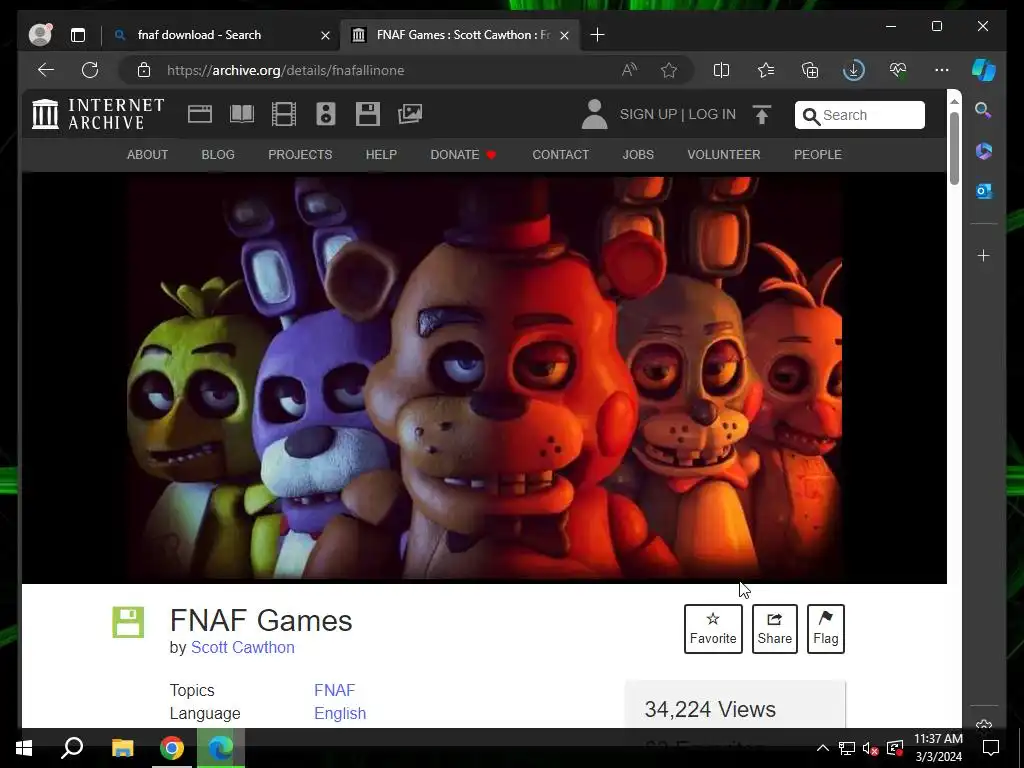Open Edge Settings and more menu
Image resolution: width=1024 pixels, height=768 pixels.
(942, 70)
